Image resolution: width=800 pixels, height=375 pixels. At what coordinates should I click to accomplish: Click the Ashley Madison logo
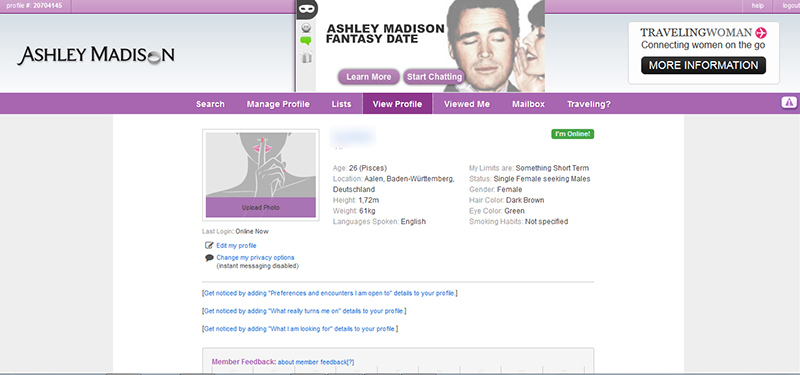tap(96, 55)
